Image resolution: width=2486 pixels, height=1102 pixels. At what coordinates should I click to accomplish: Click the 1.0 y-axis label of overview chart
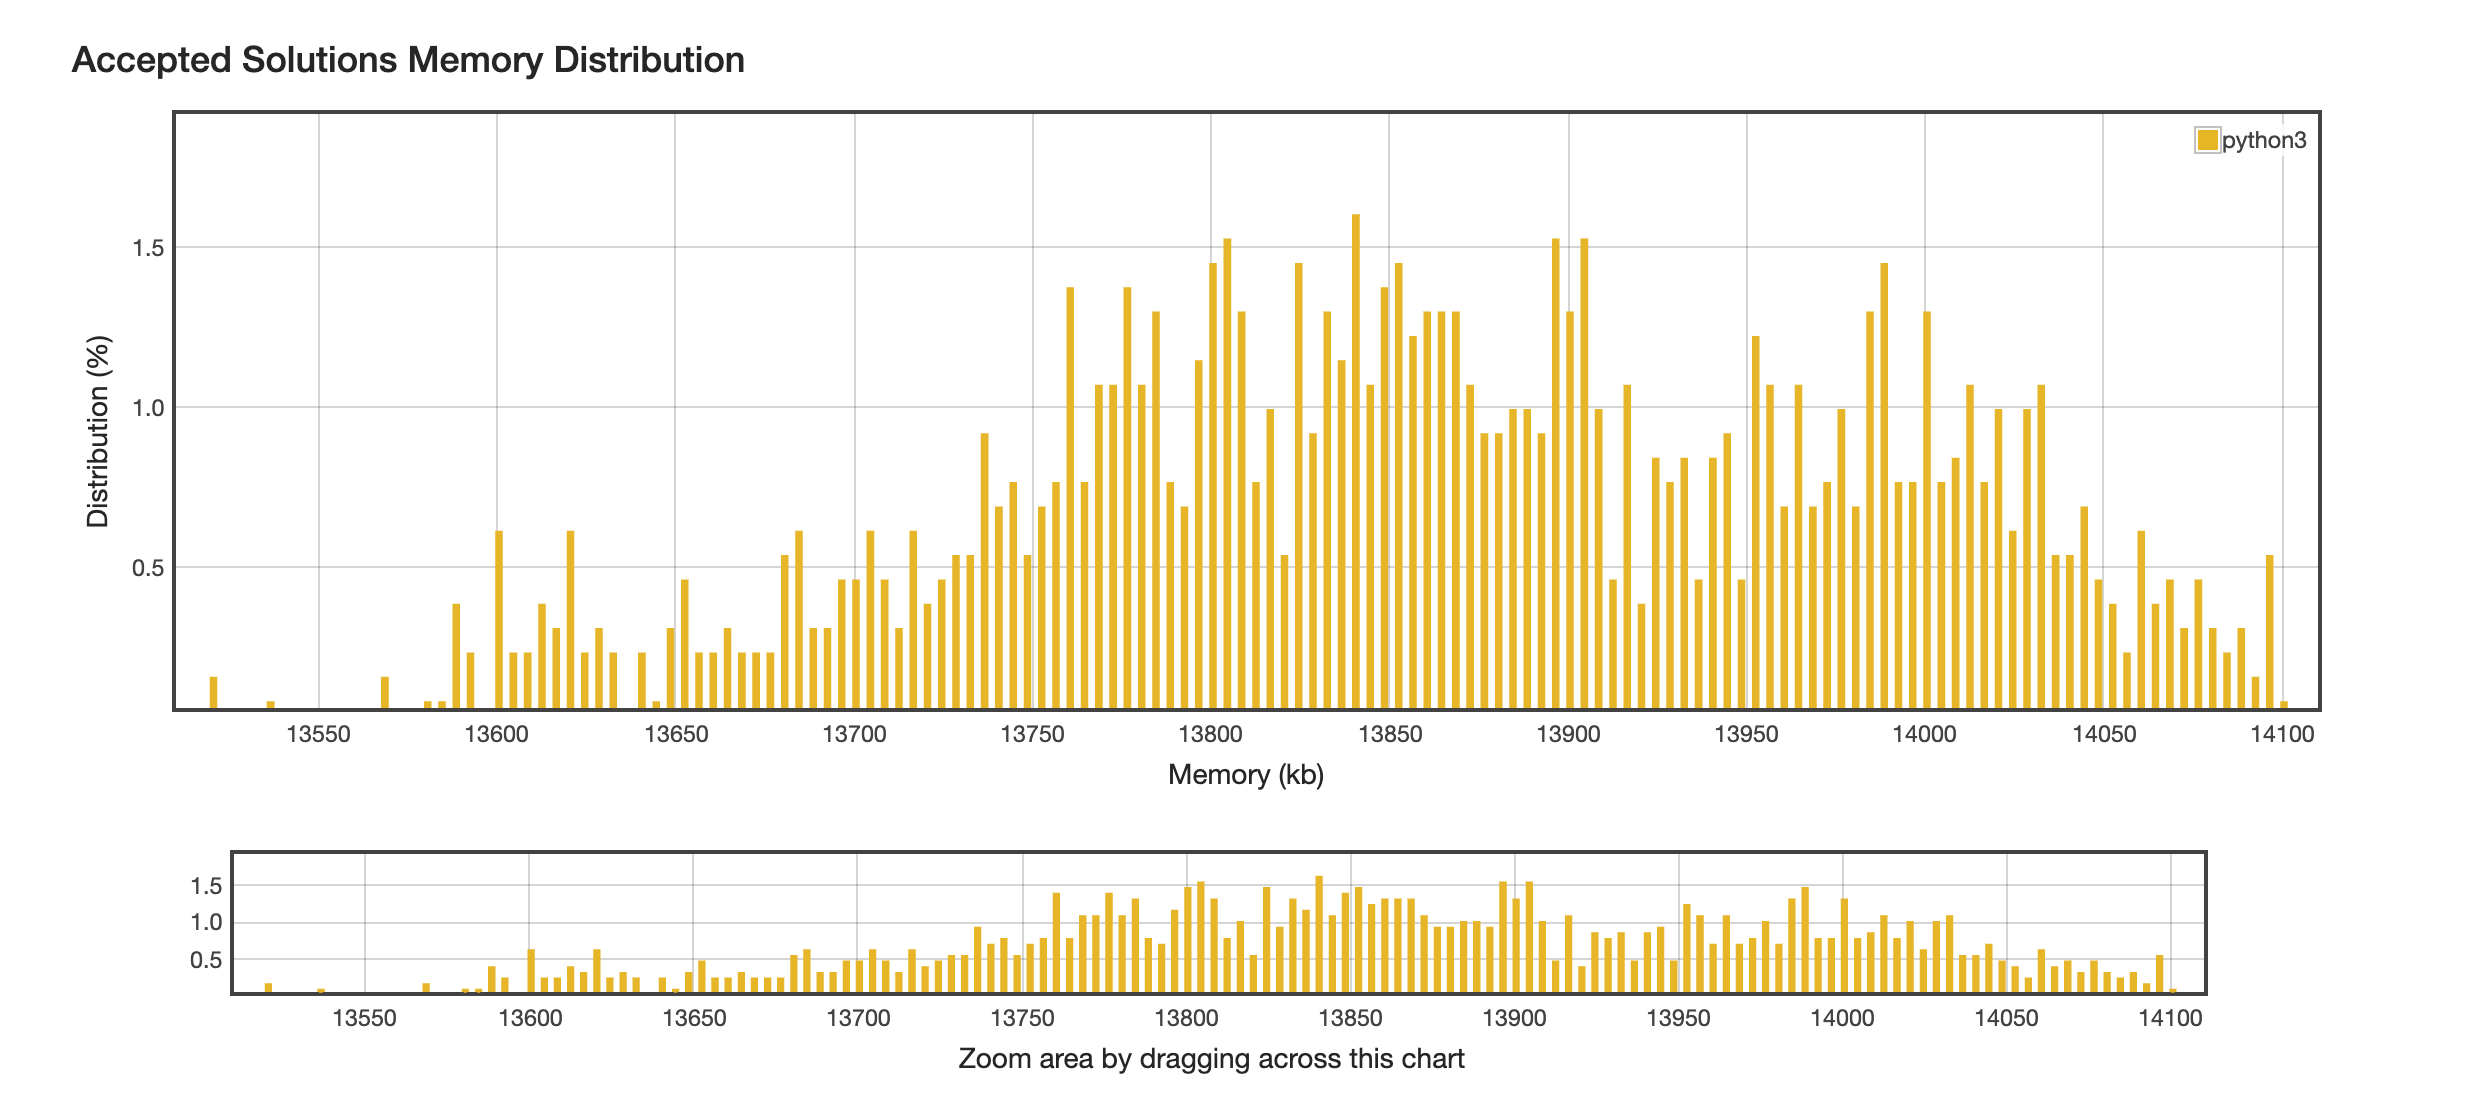[206, 923]
